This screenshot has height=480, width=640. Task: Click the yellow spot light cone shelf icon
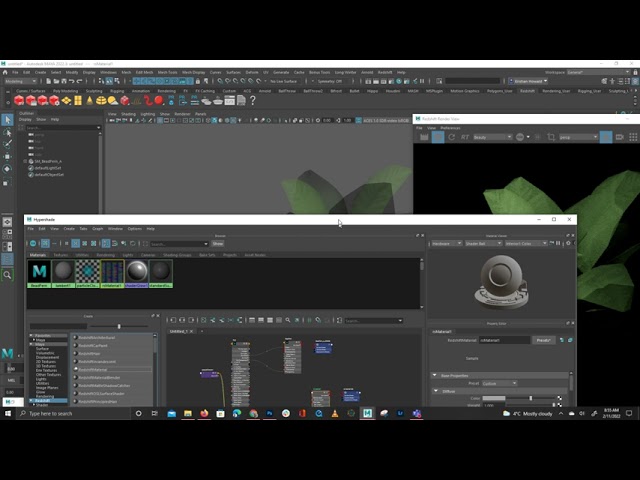[89, 100]
